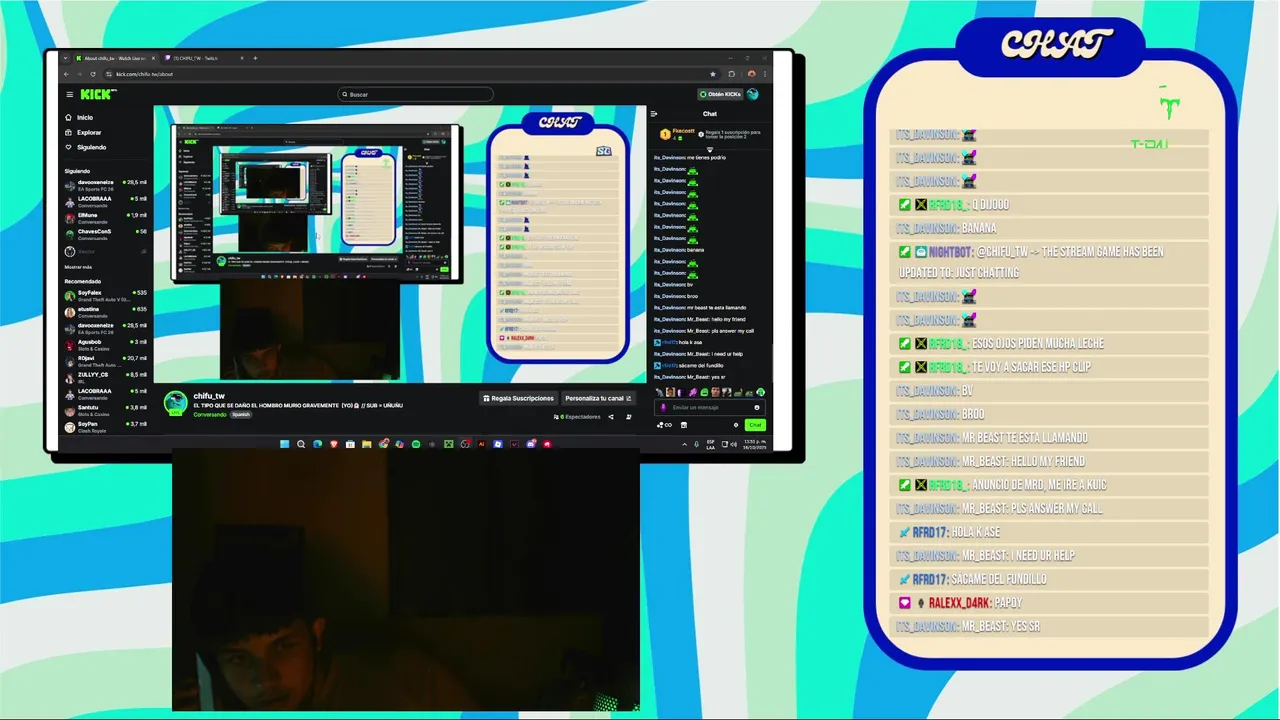Click the Regala Suscripciones button
This screenshot has width=1280, height=720.
tap(519, 398)
